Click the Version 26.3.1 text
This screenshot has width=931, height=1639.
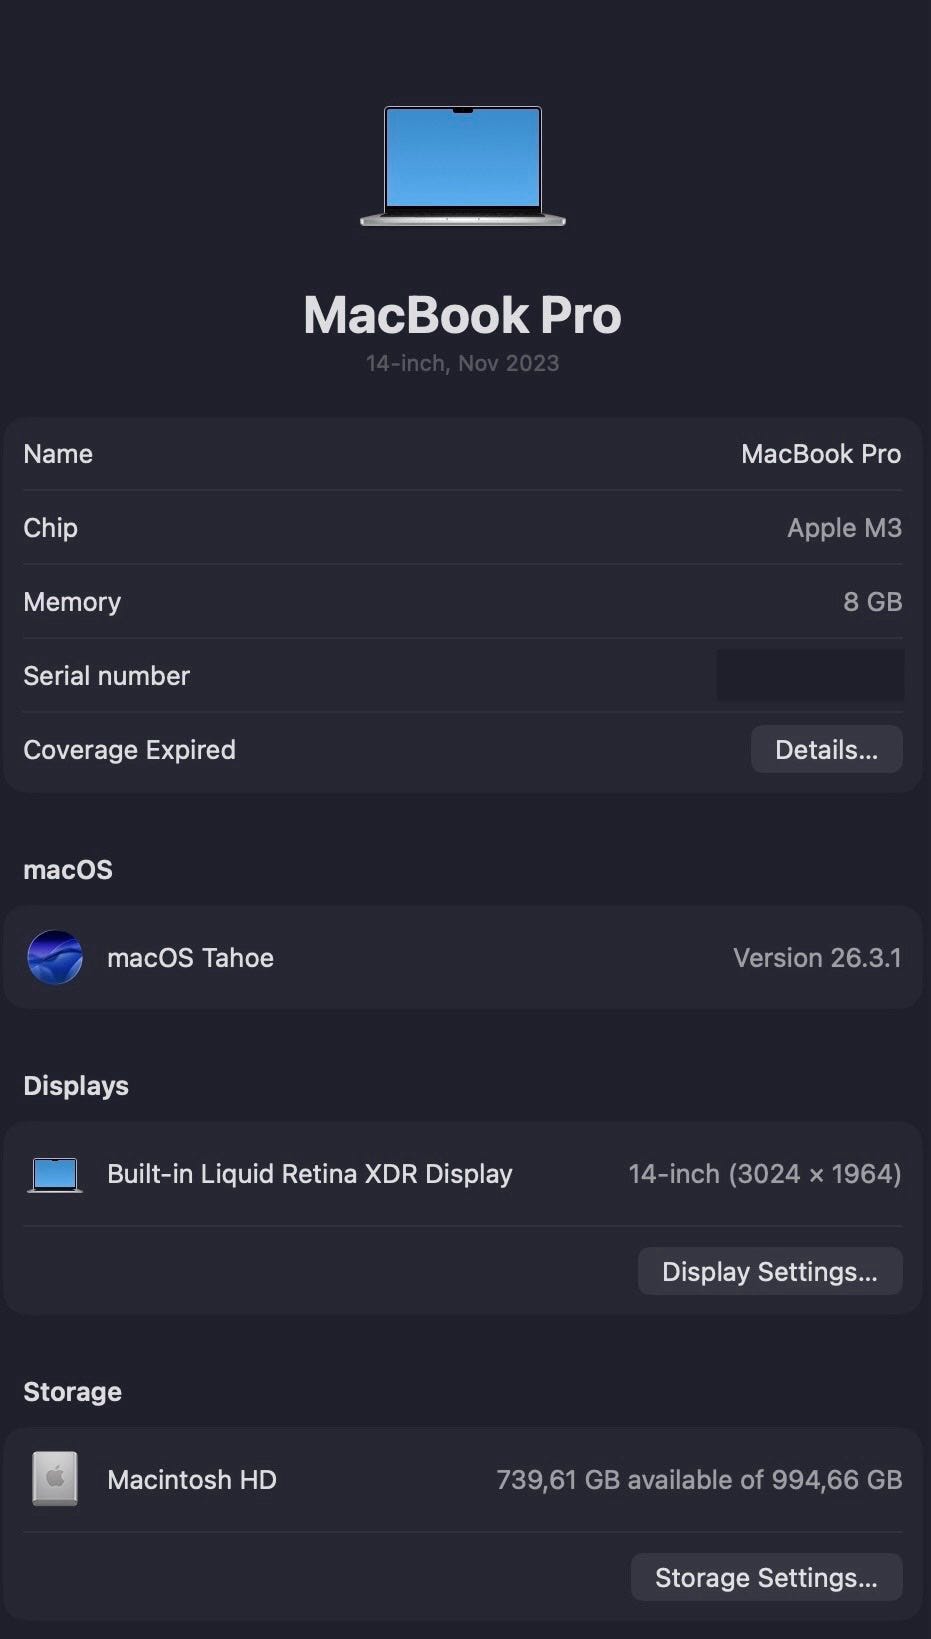(x=816, y=958)
